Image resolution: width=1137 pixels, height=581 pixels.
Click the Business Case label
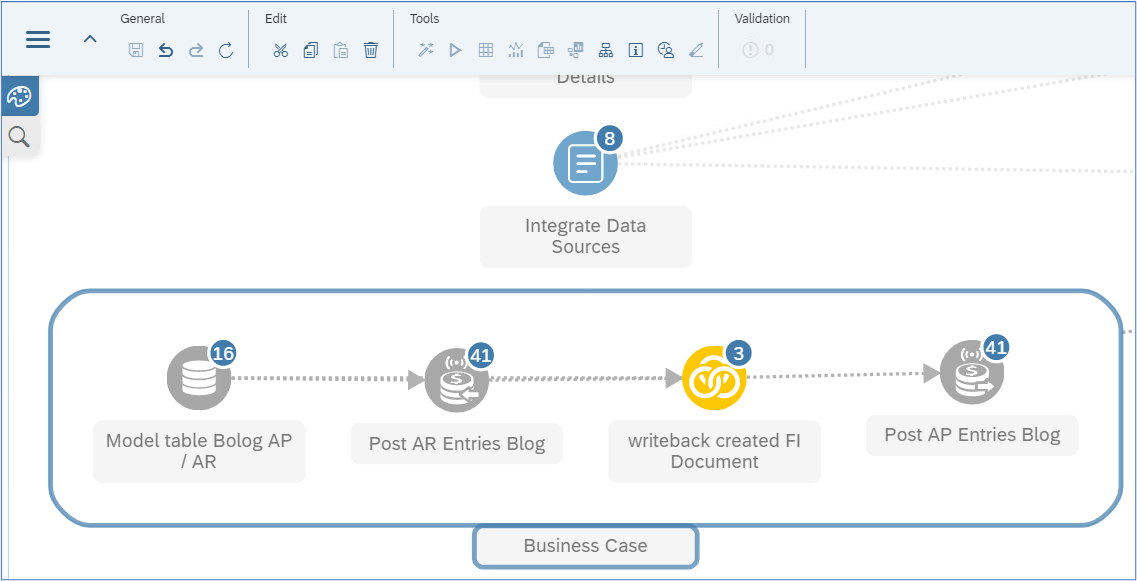tap(585, 546)
